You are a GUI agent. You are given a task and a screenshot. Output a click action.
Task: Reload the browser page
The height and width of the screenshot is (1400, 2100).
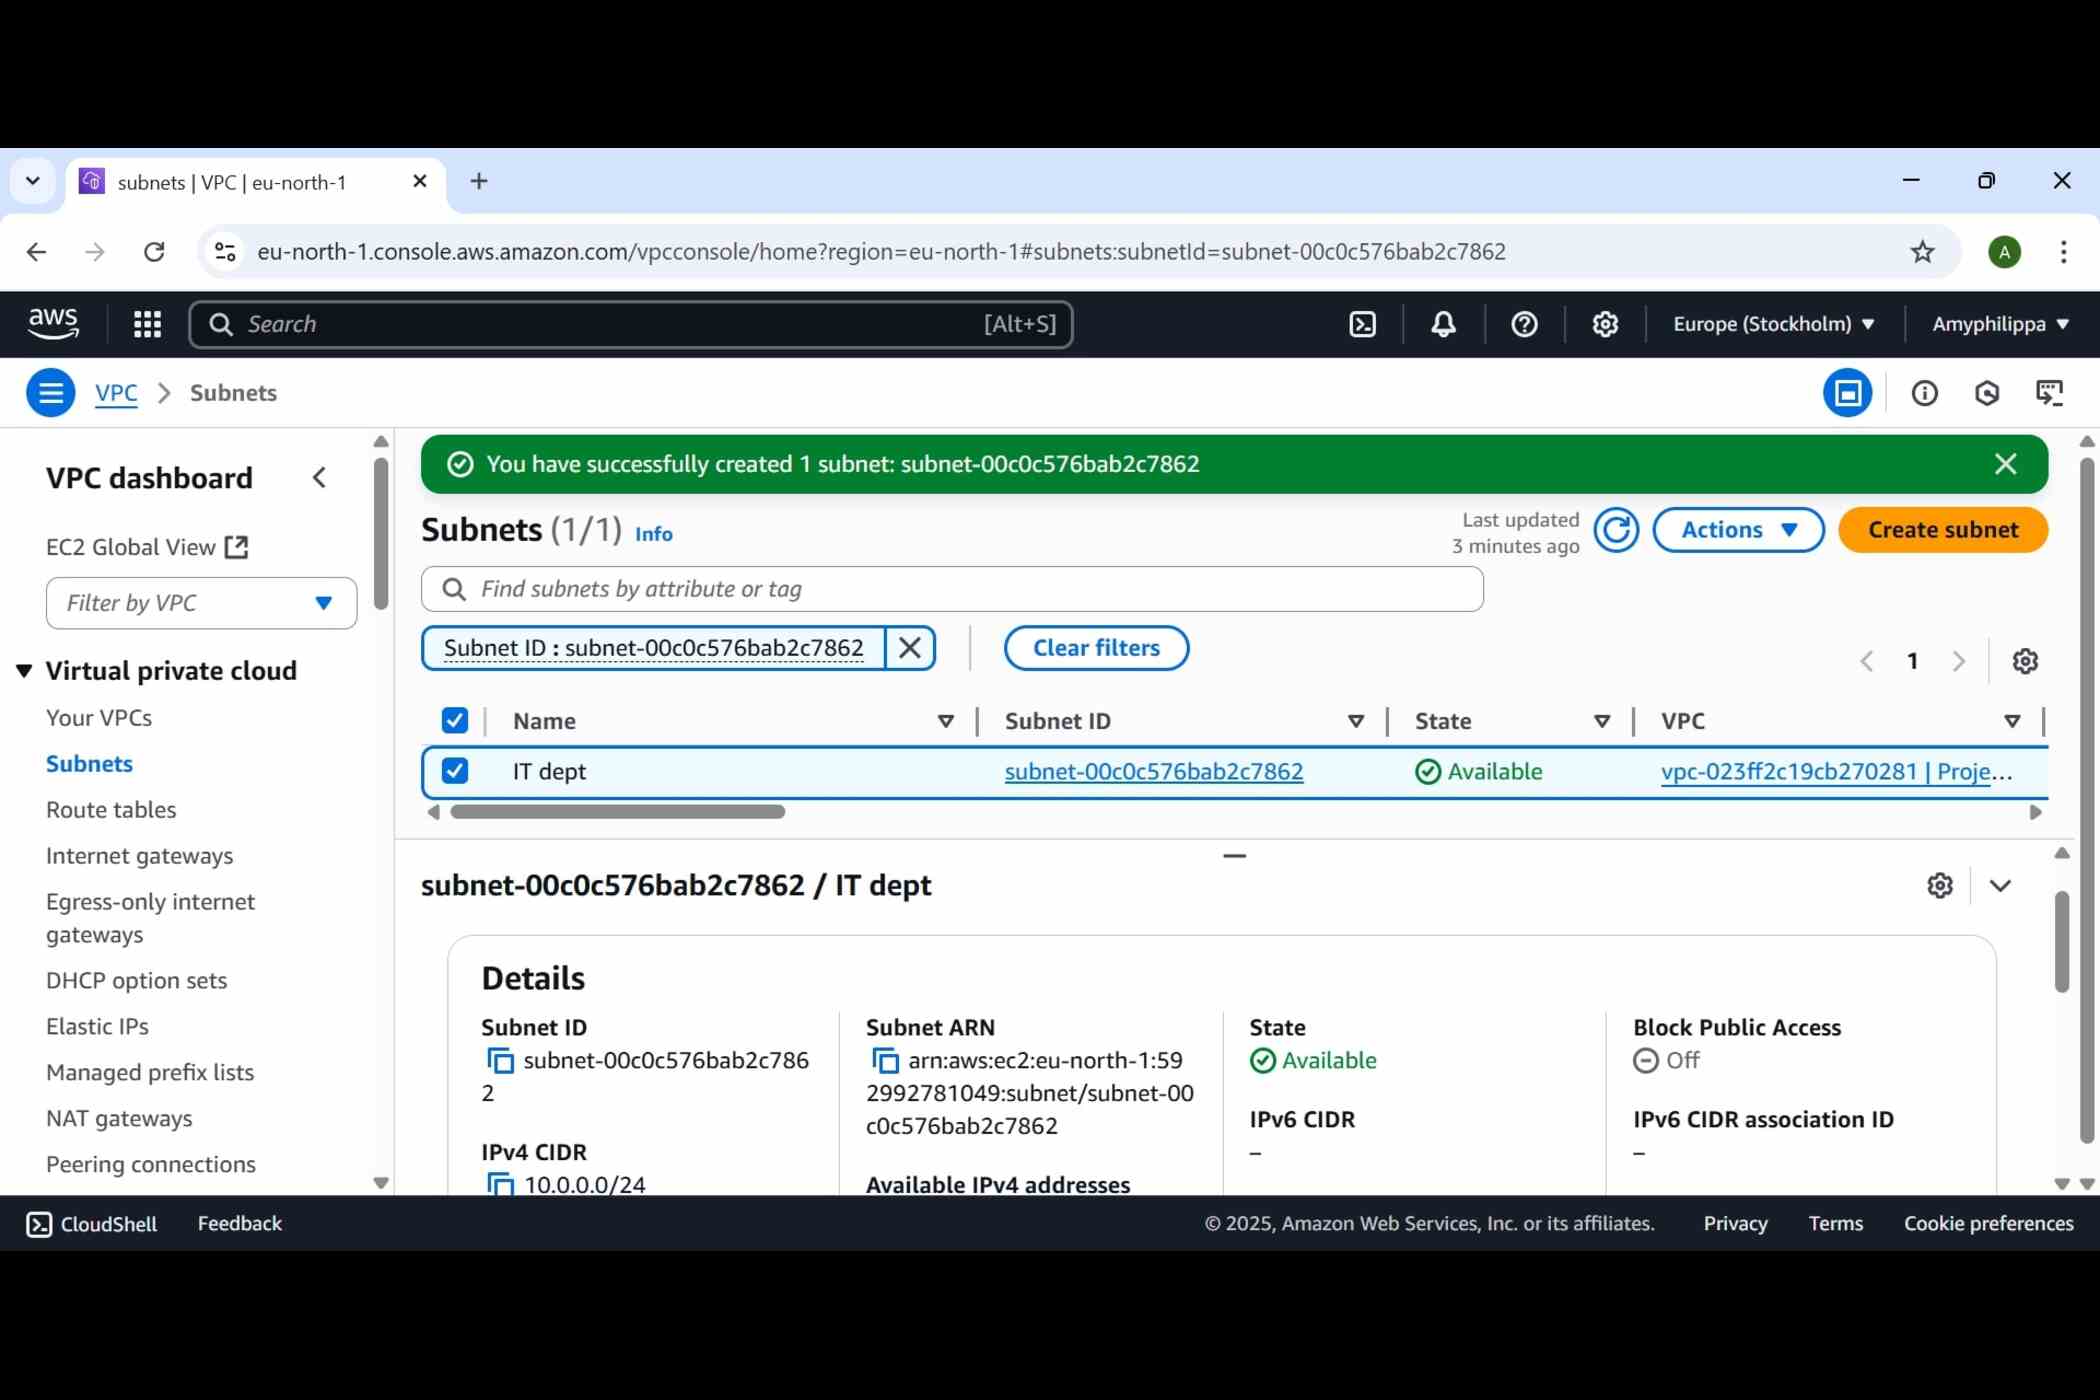pyautogui.click(x=154, y=252)
